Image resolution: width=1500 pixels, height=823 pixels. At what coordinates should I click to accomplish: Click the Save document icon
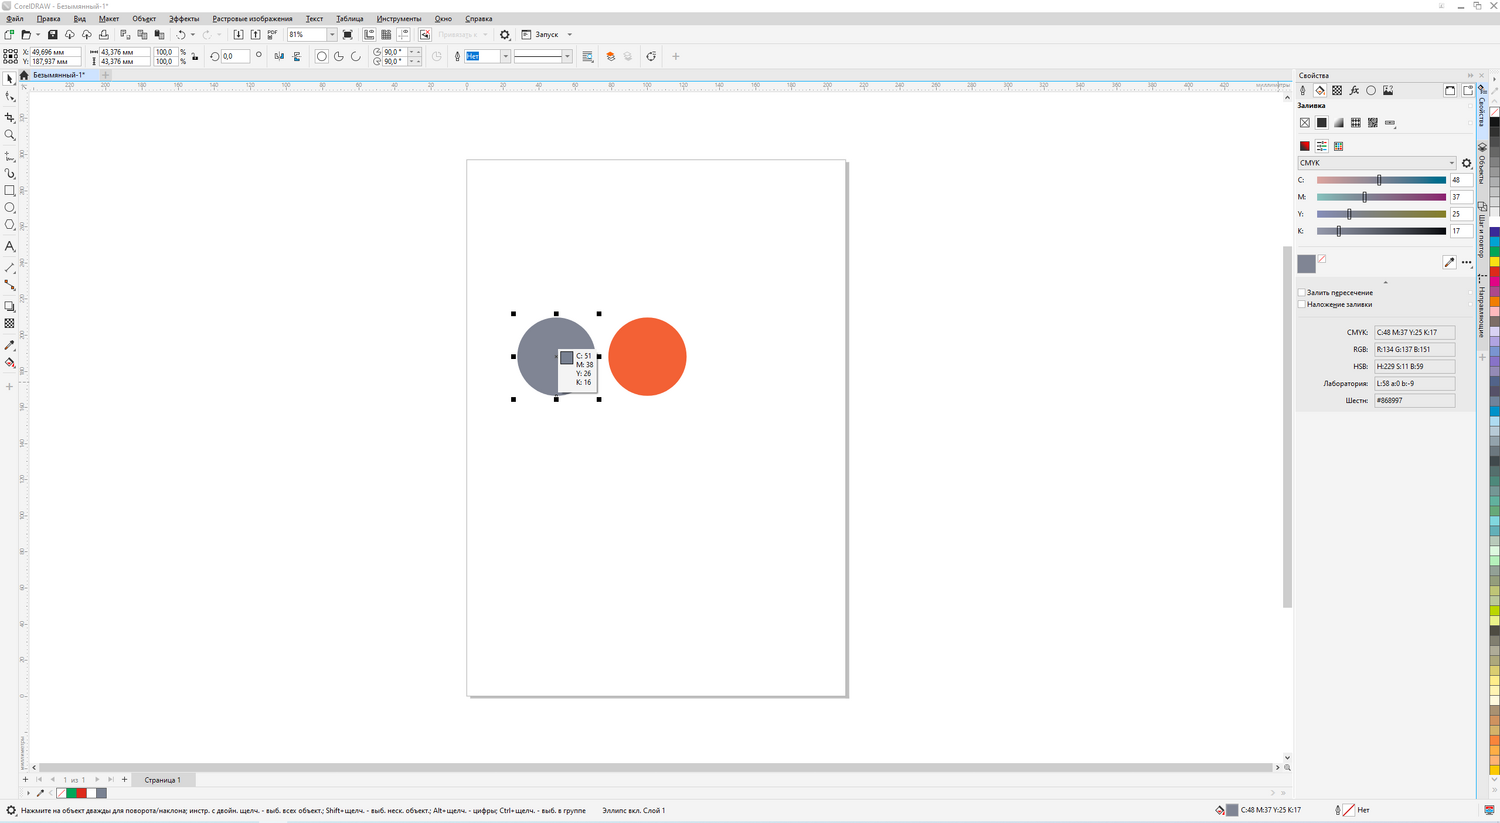tap(53, 35)
